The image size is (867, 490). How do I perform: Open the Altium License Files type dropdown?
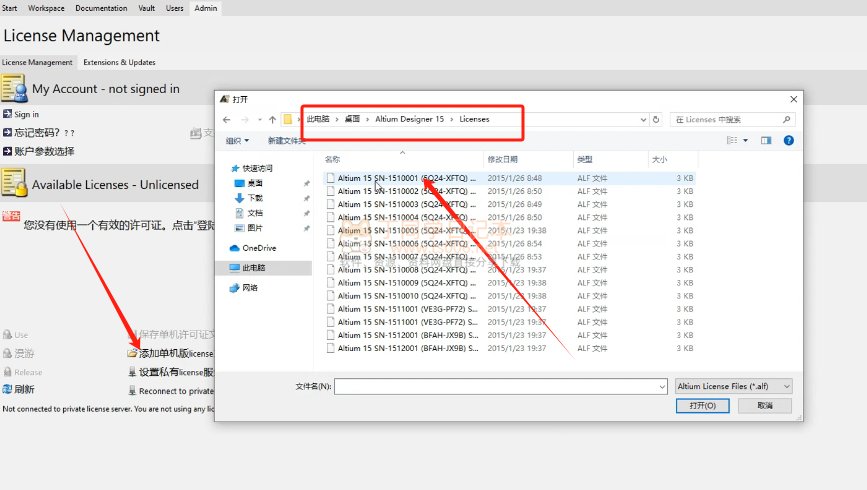(x=732, y=385)
